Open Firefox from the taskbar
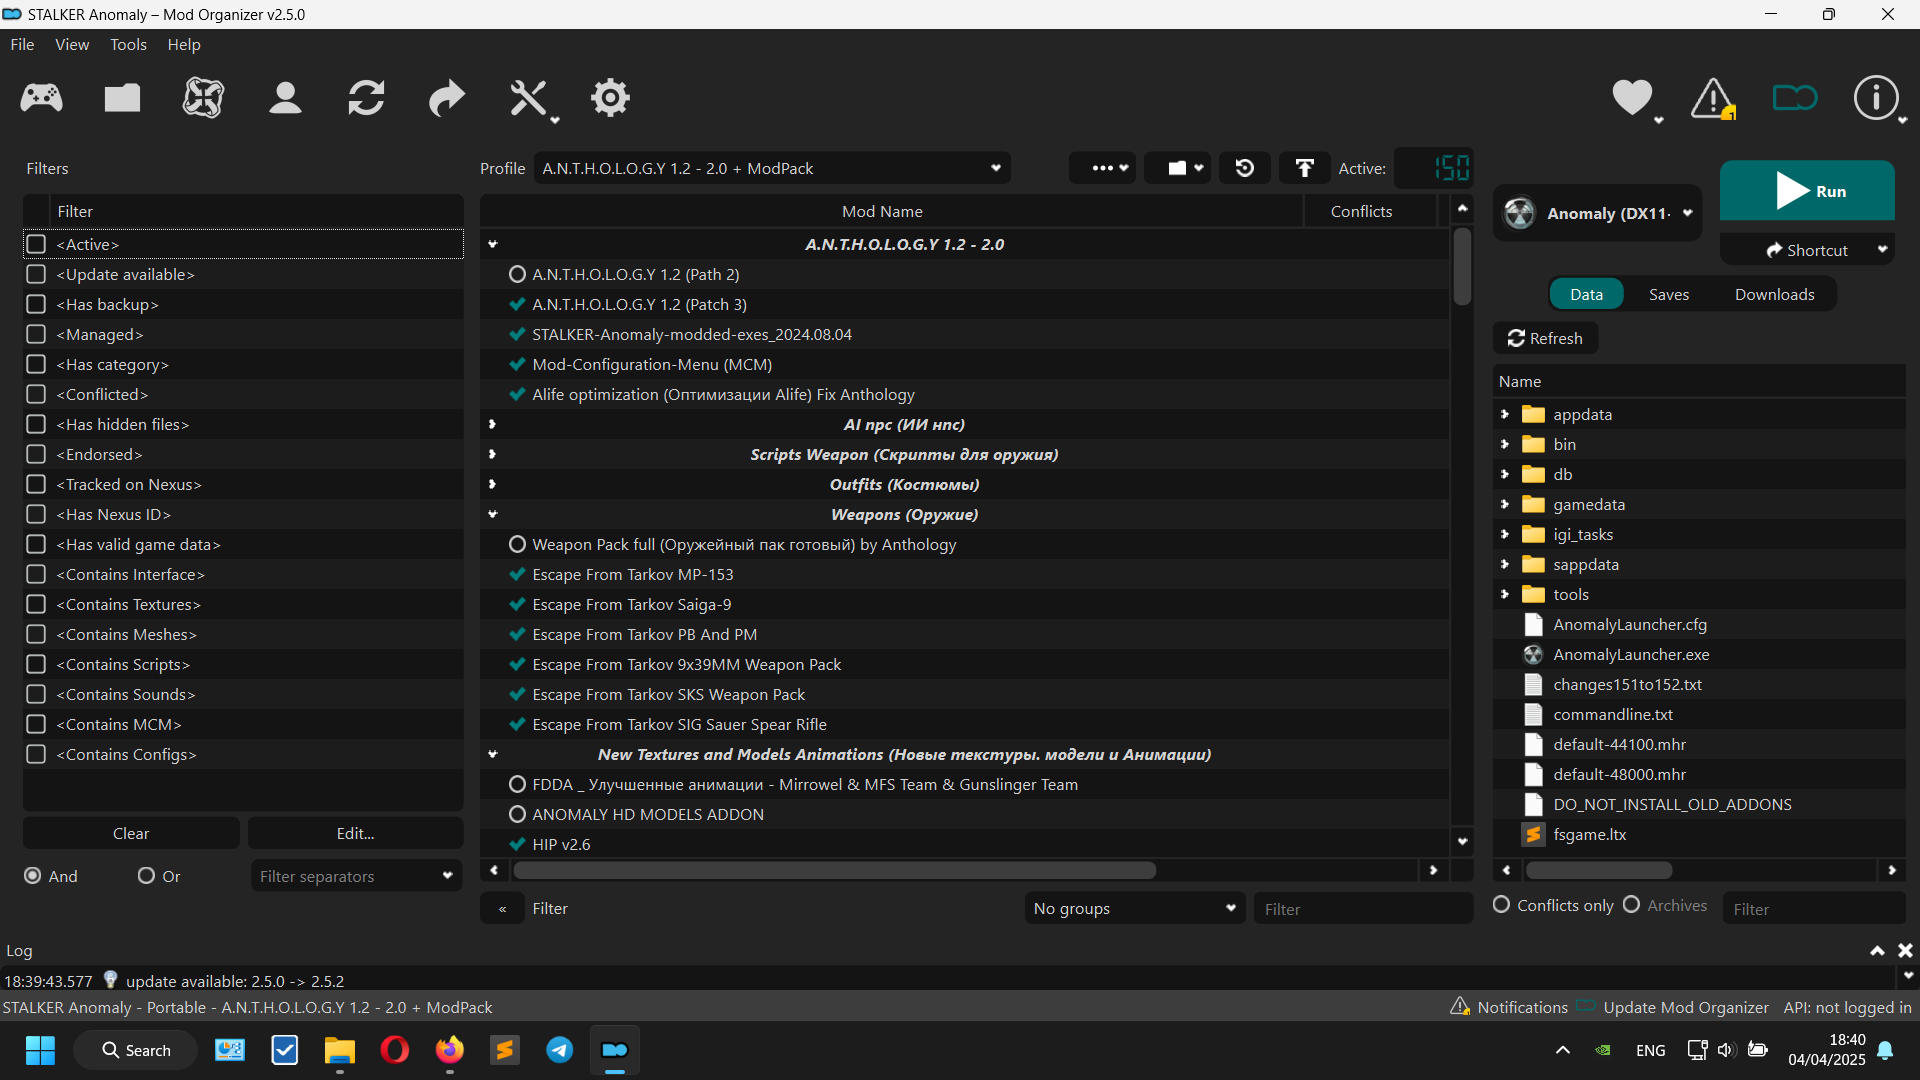 pos(450,1050)
